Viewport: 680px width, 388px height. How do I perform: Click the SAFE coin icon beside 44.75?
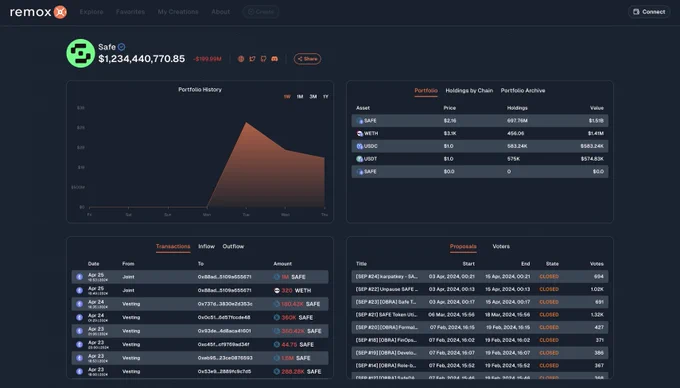[277, 345]
